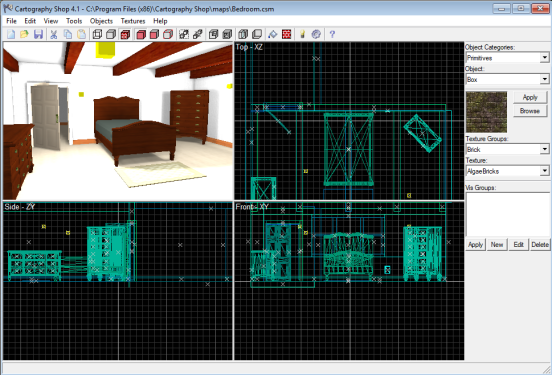Click inside the Vis Groups list box
552x375 pixels.
click(x=507, y=214)
